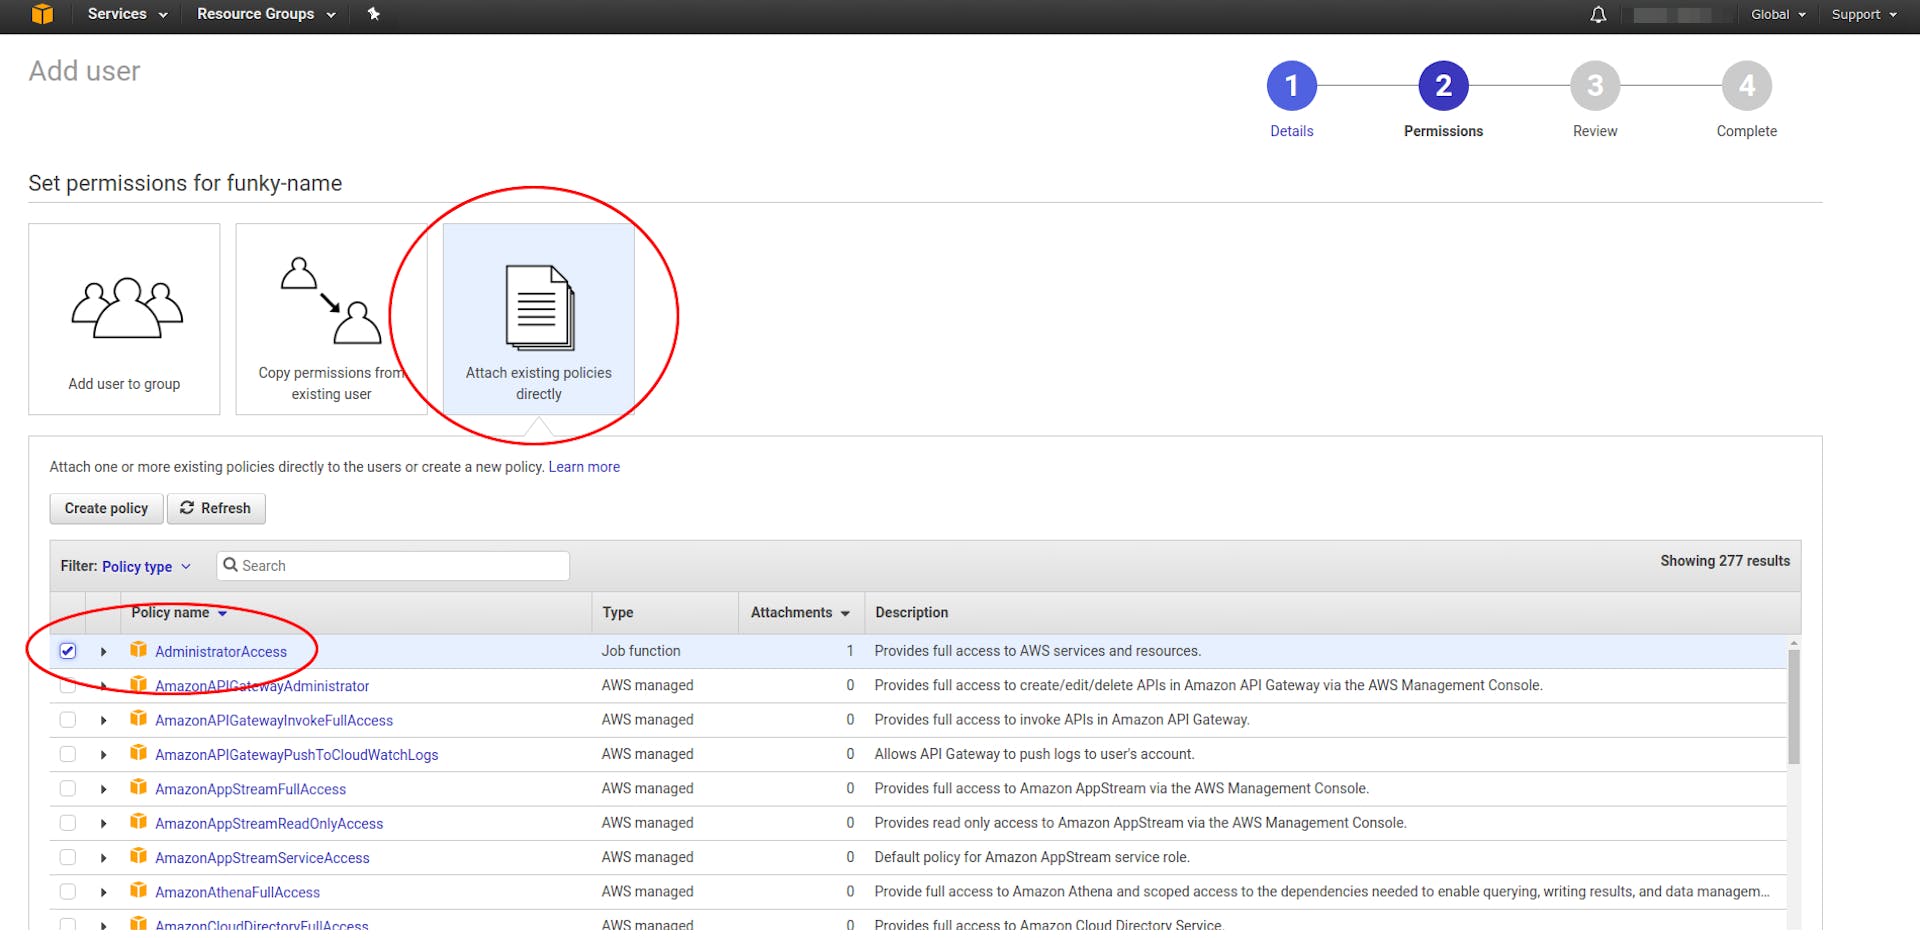The image size is (1920, 938).
Task: Click the policy icon beside AmazonAthenaFullAccess
Action: (139, 891)
